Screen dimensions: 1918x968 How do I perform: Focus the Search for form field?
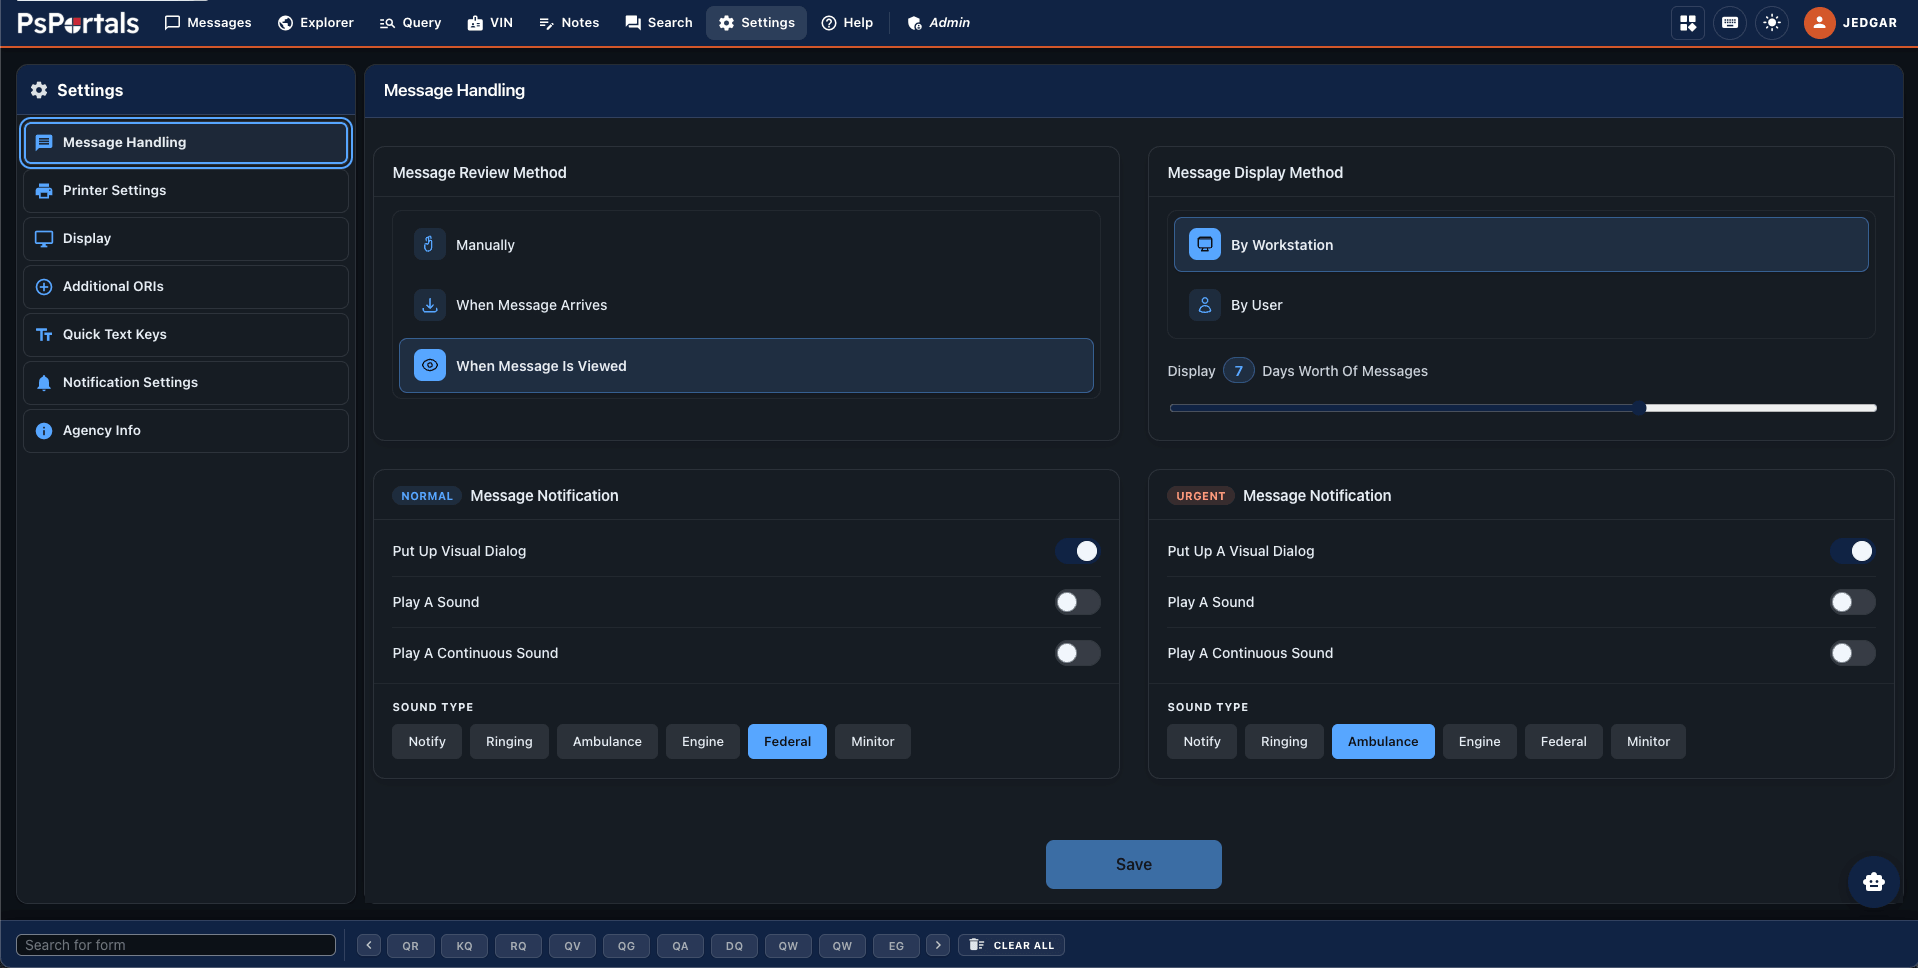click(x=176, y=945)
